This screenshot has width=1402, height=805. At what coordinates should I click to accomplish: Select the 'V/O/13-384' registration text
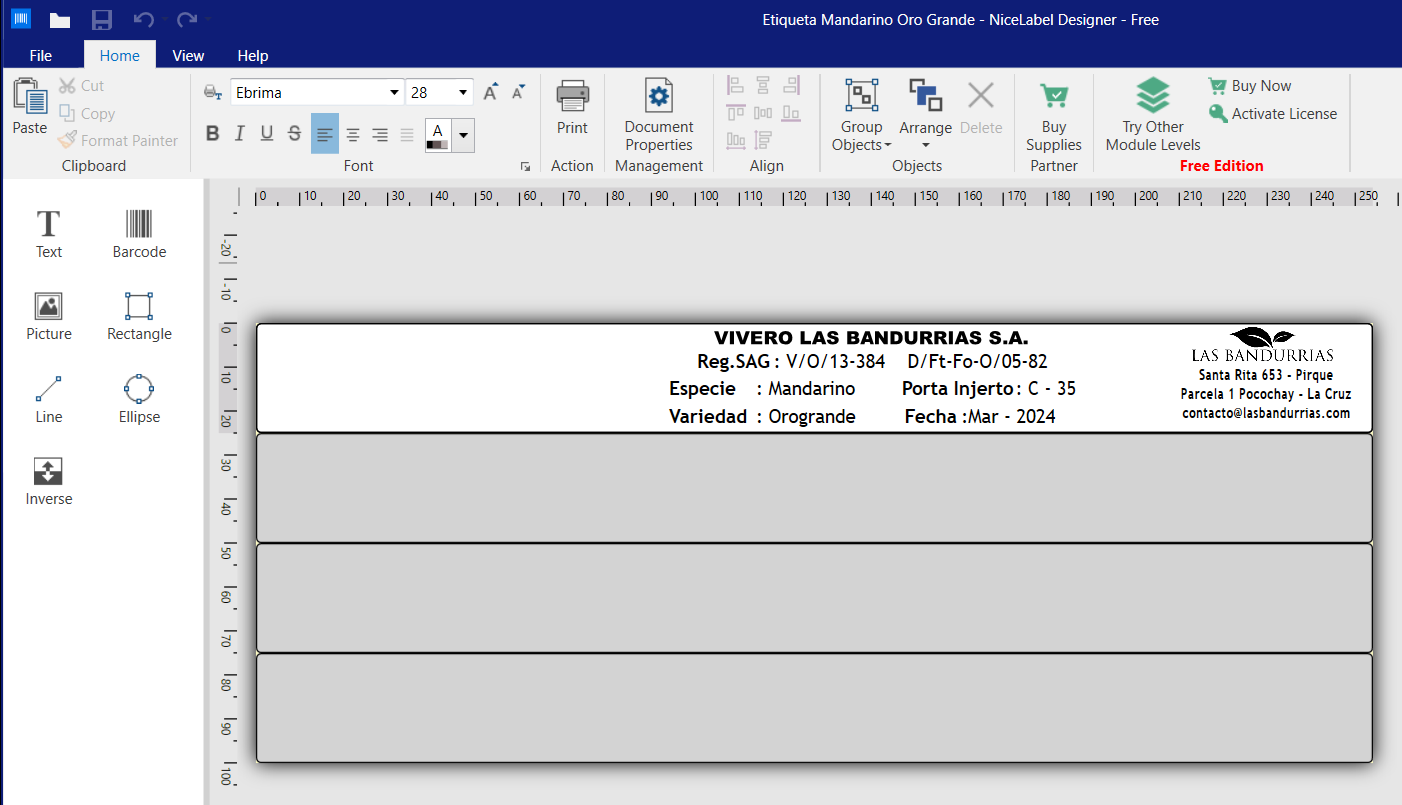836,362
